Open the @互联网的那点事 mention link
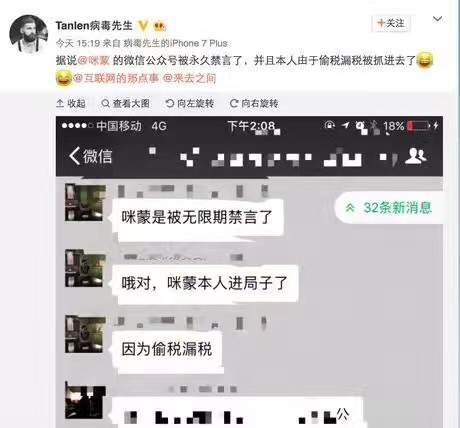The height and width of the screenshot is (428, 460). point(116,78)
